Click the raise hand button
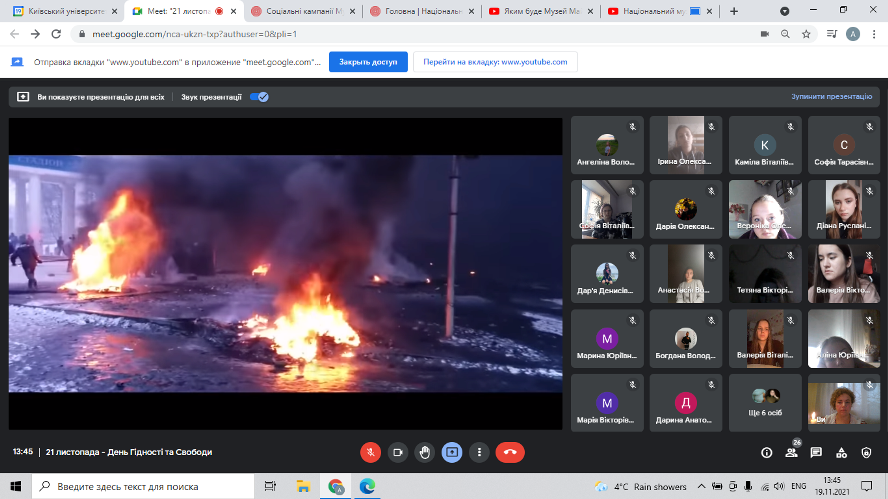The width and height of the screenshot is (888, 499). (x=425, y=452)
